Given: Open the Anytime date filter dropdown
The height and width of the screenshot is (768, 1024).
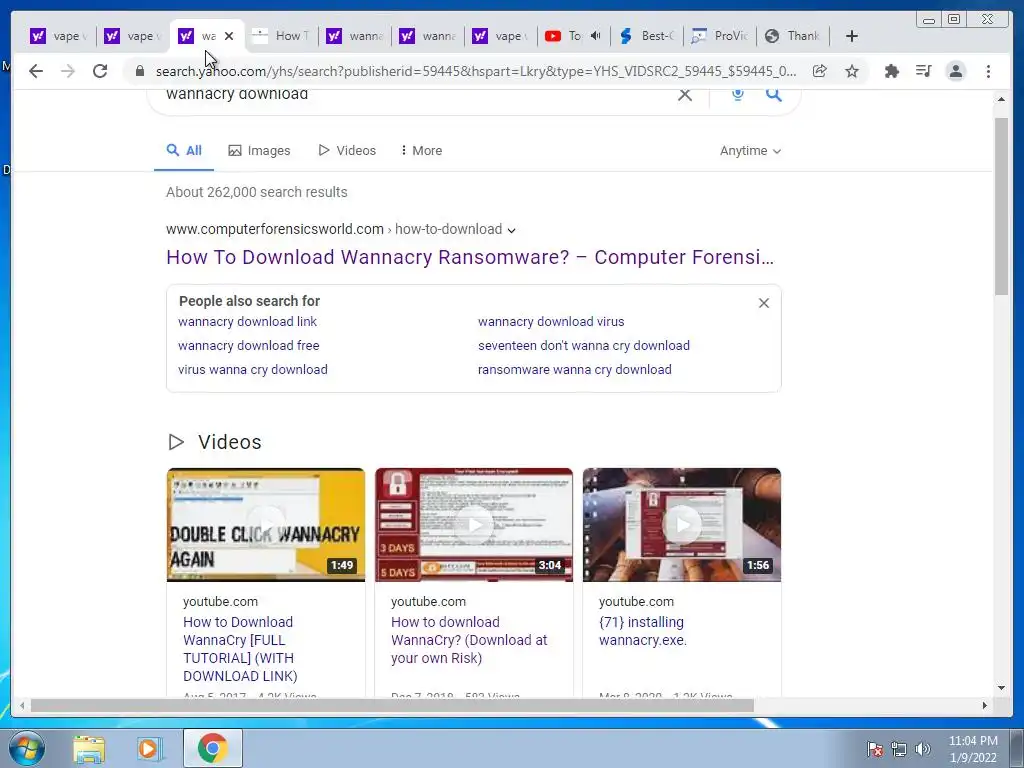Looking at the screenshot, I should pyautogui.click(x=750, y=150).
